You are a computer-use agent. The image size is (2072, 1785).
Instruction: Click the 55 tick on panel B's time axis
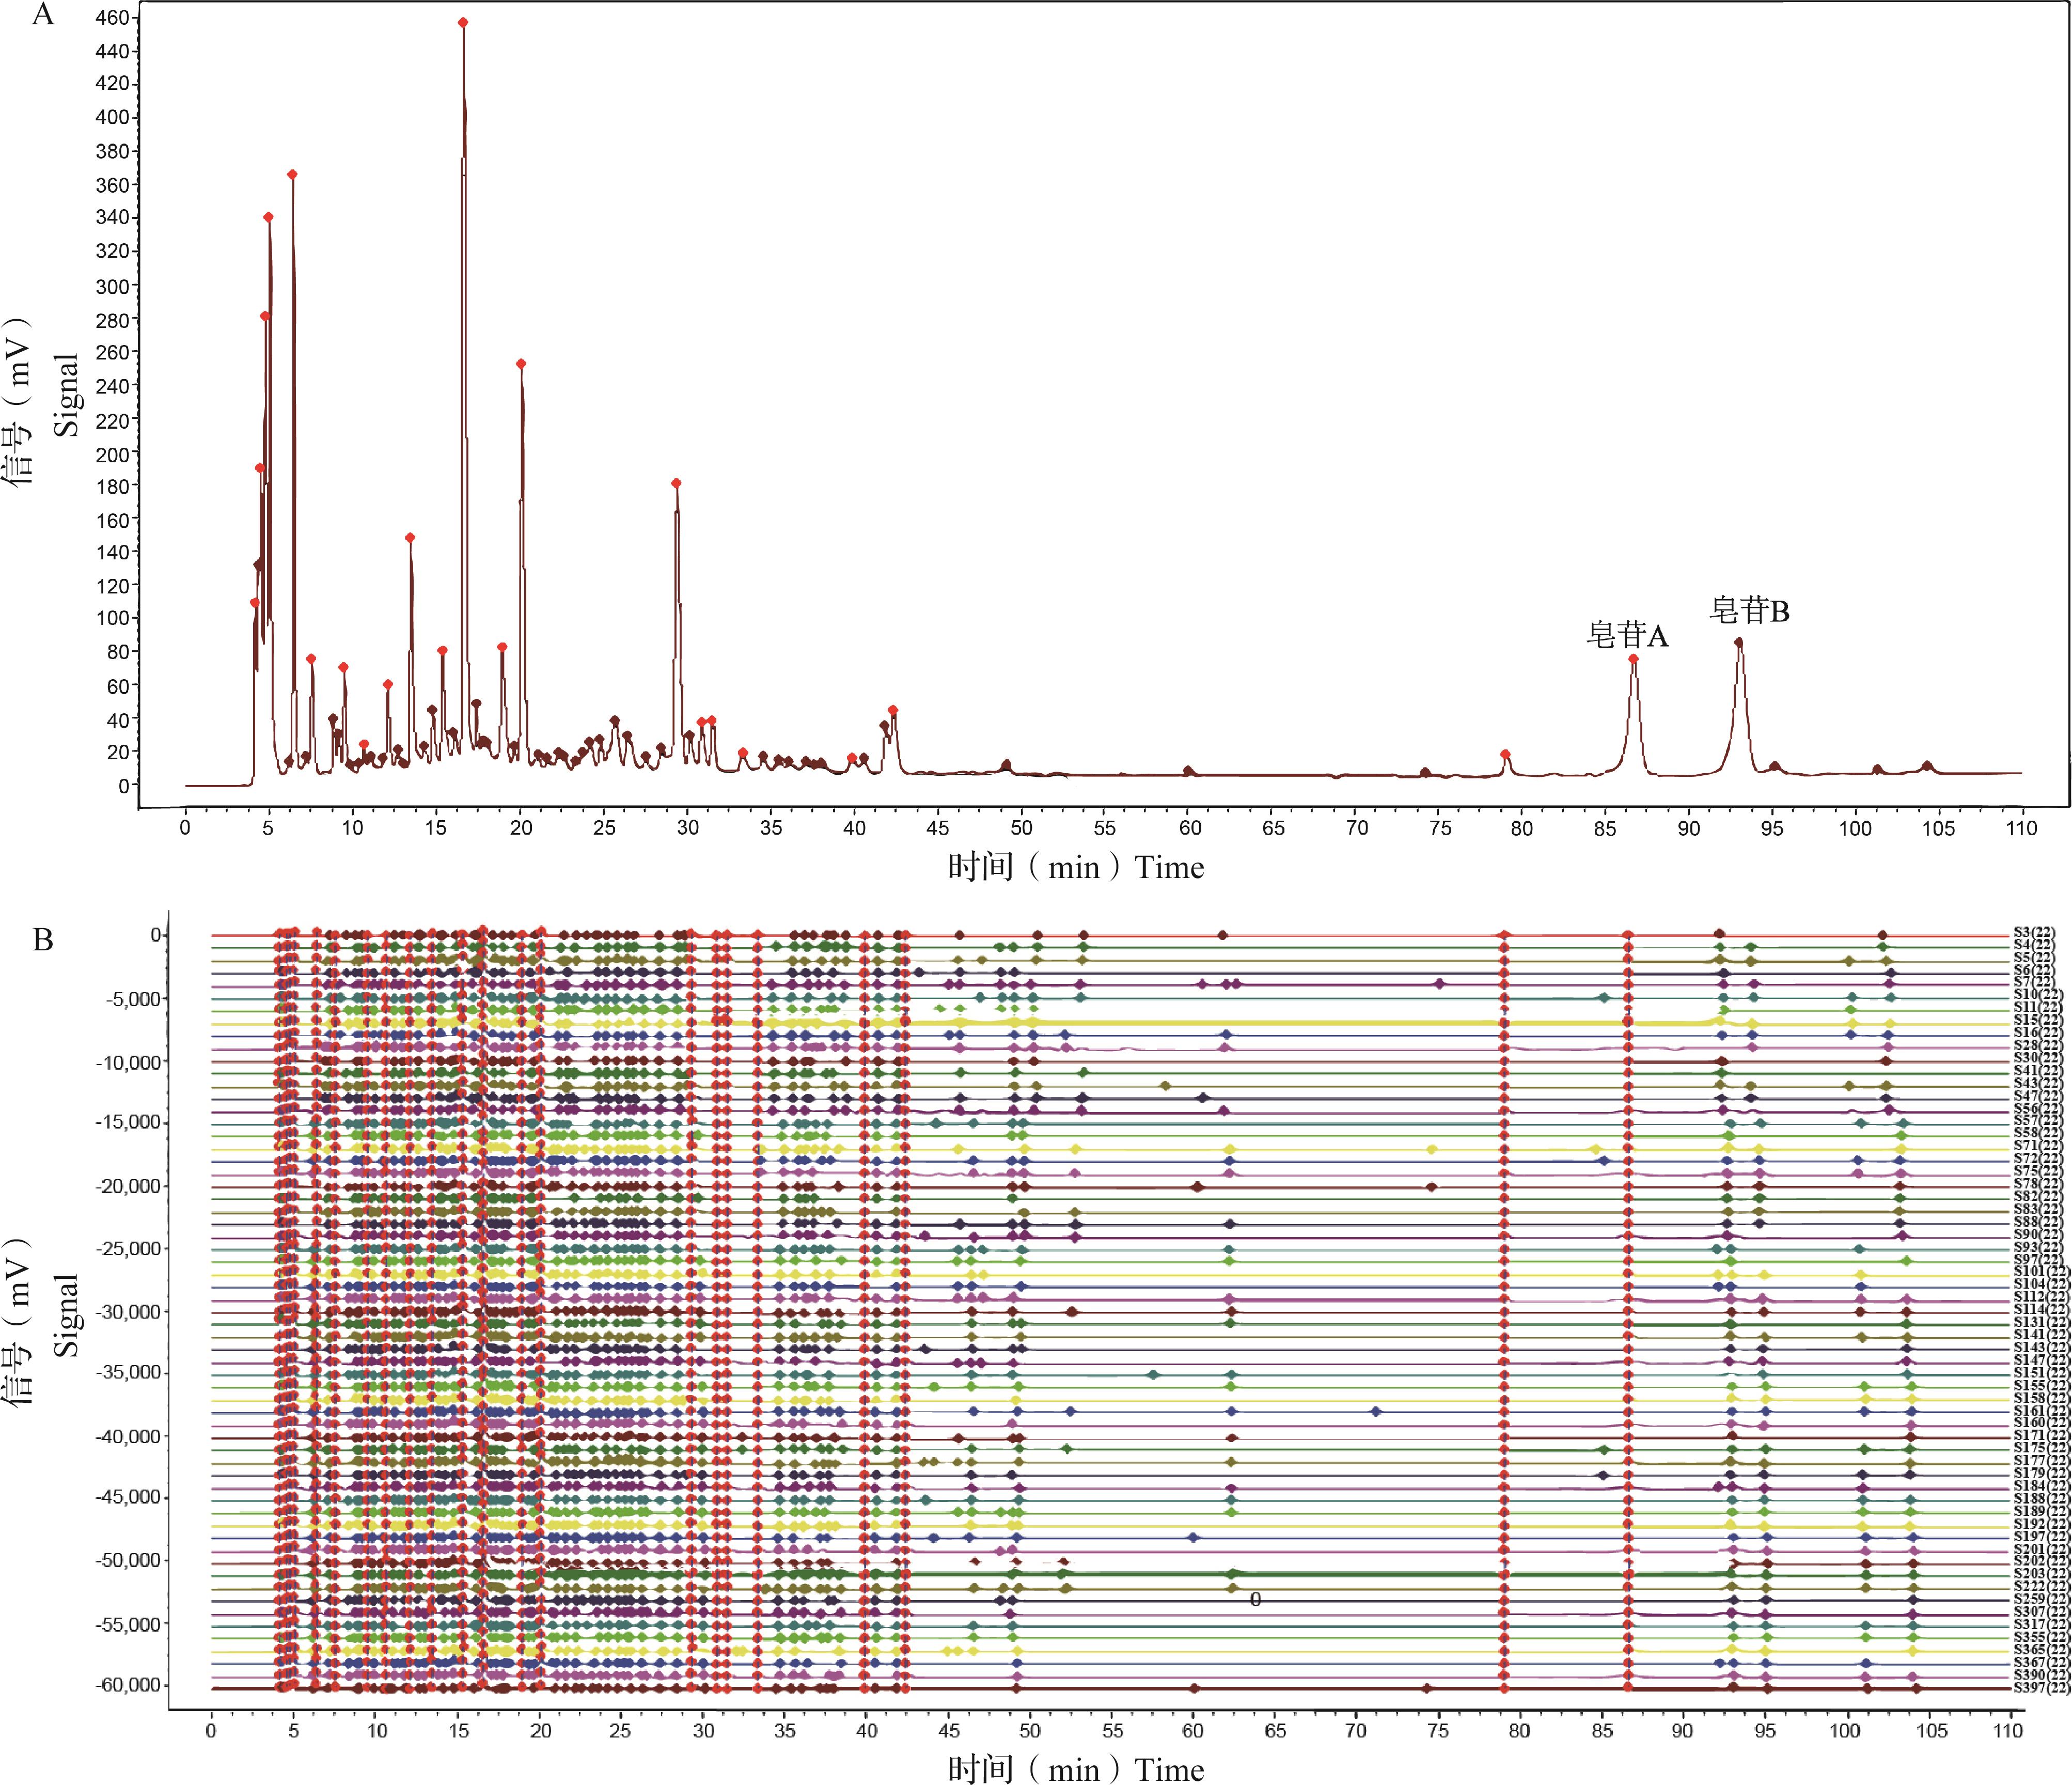[1112, 1730]
